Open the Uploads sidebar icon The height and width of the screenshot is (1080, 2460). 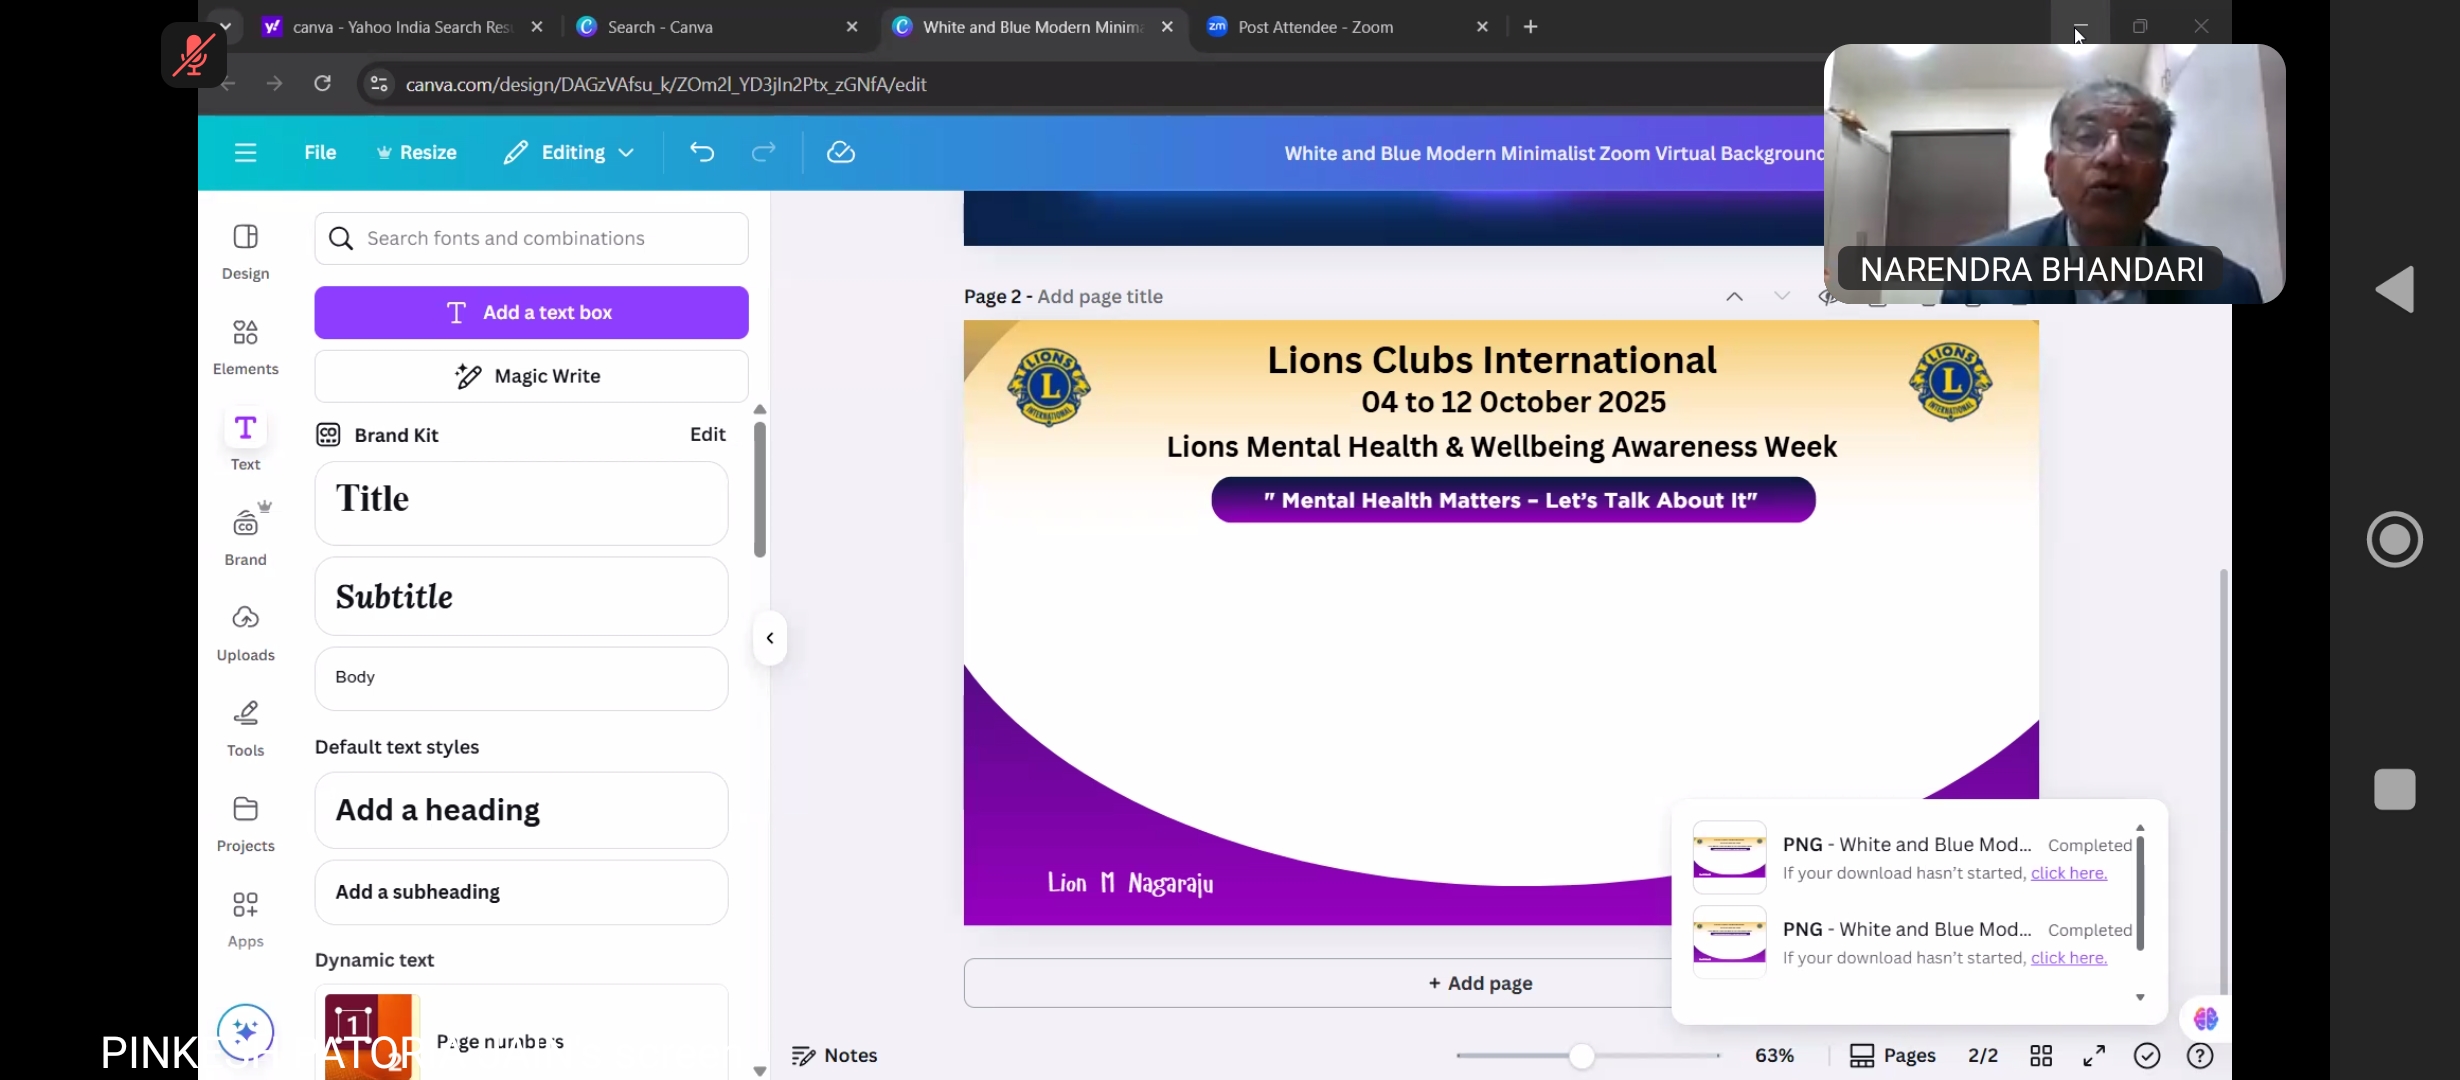(245, 619)
